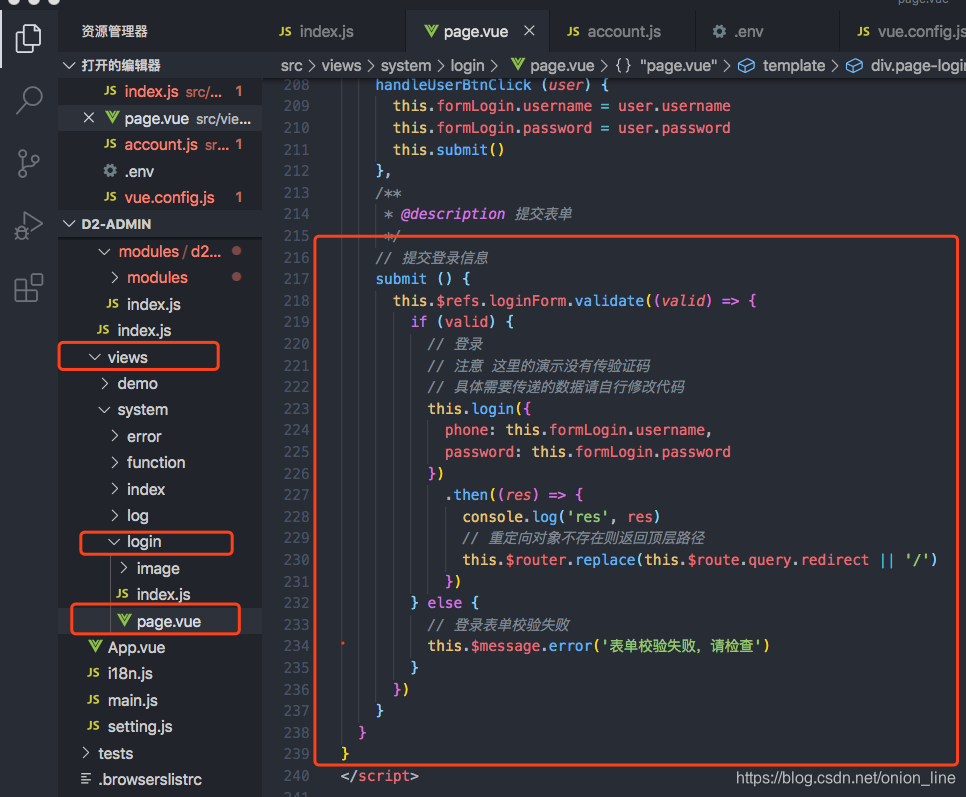This screenshot has height=797, width=966.
Task: Click the closing </script> tag on line 240
Action: [379, 776]
